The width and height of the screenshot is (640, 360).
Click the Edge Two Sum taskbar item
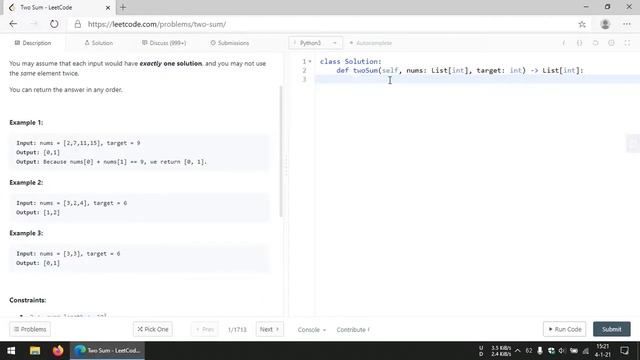108,351
